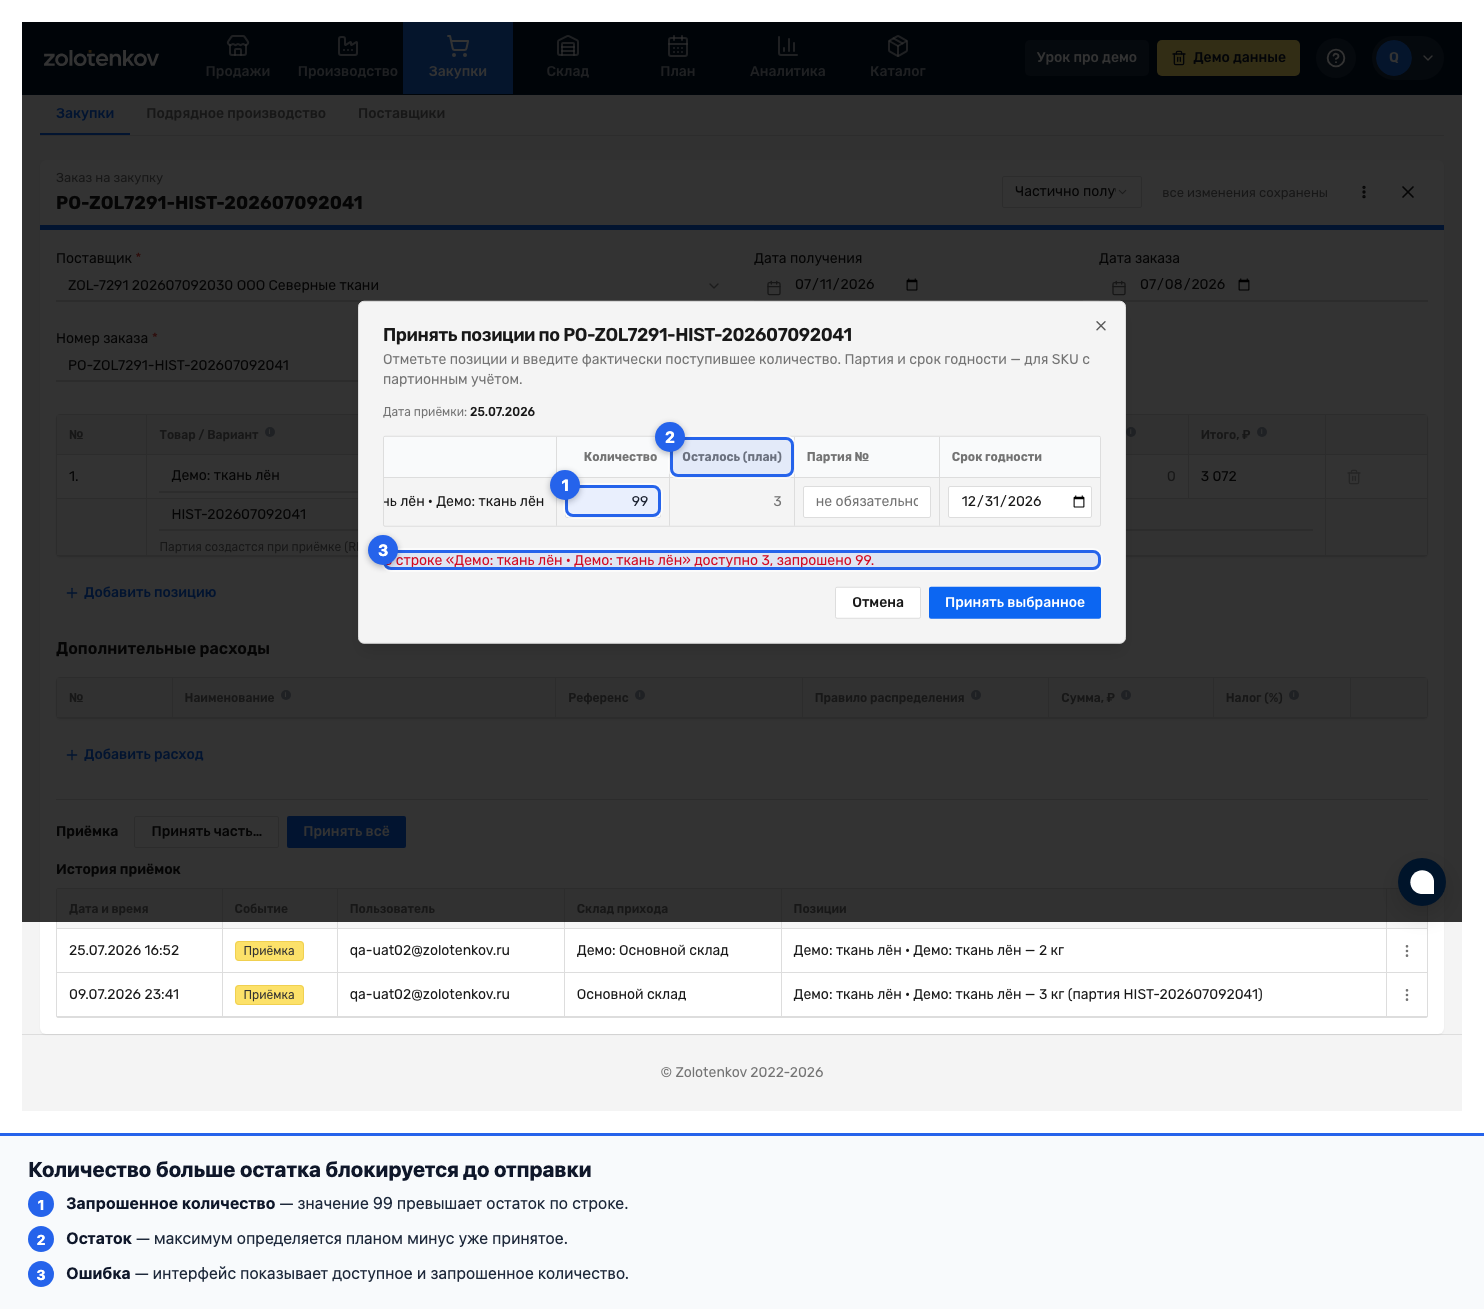Focus the Количество field with 99
1484x1310 pixels.
[613, 501]
